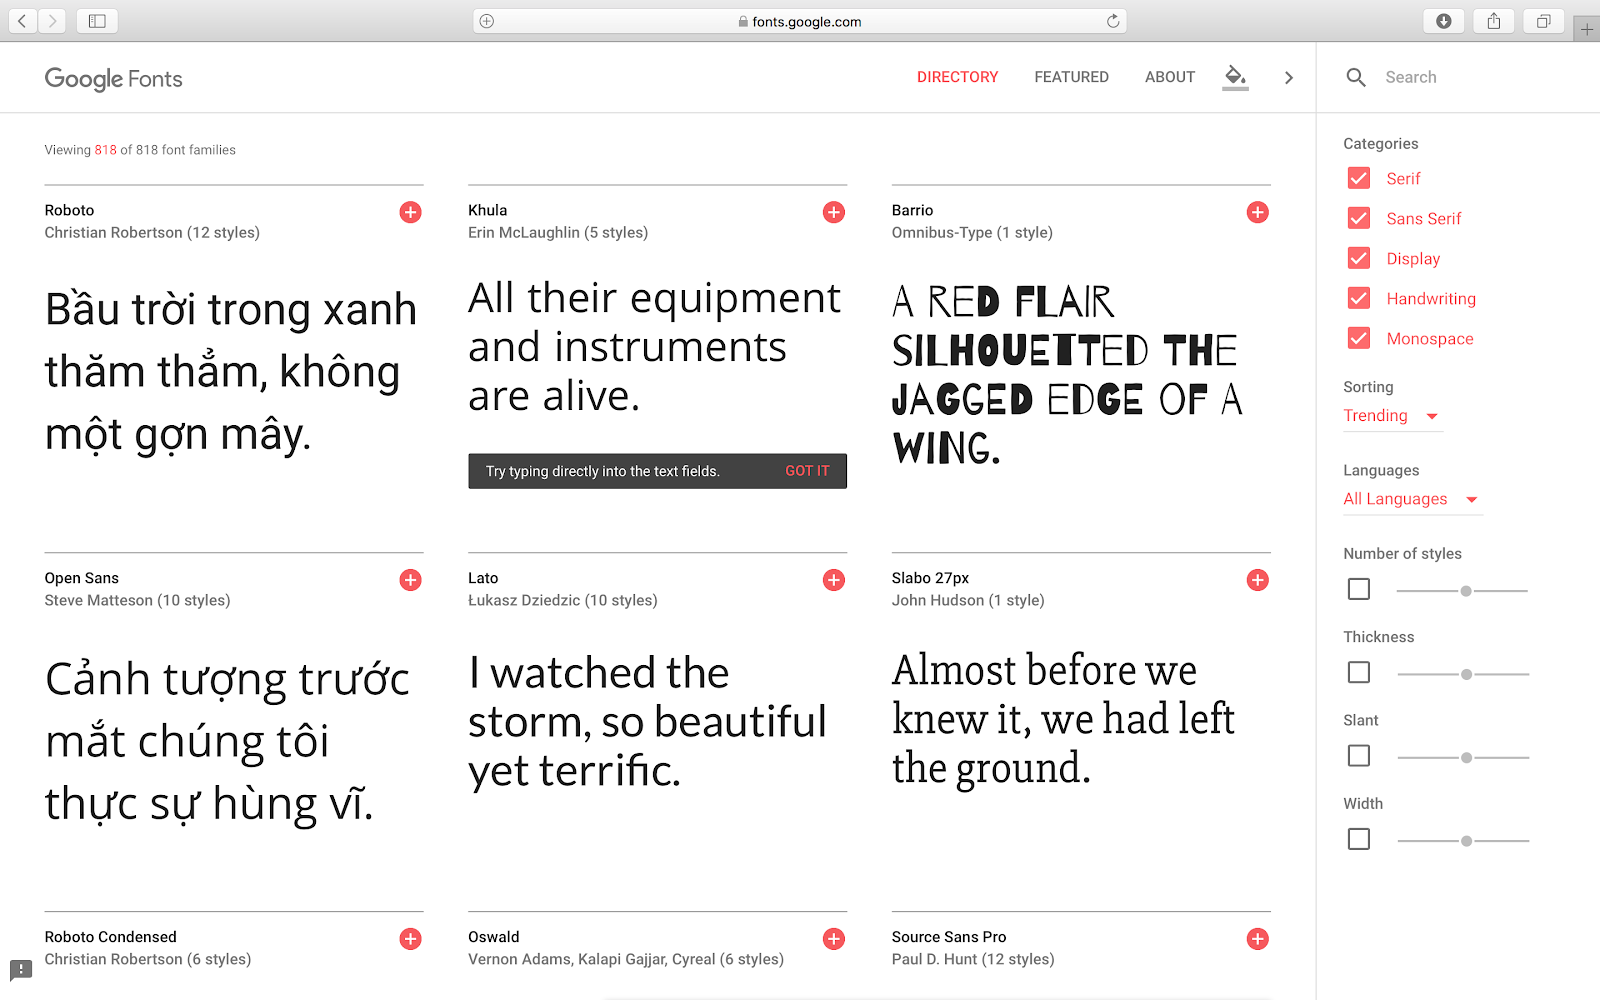This screenshot has height=1000, width=1600.
Task: Enable the Width filter checkbox
Action: pos(1359,839)
